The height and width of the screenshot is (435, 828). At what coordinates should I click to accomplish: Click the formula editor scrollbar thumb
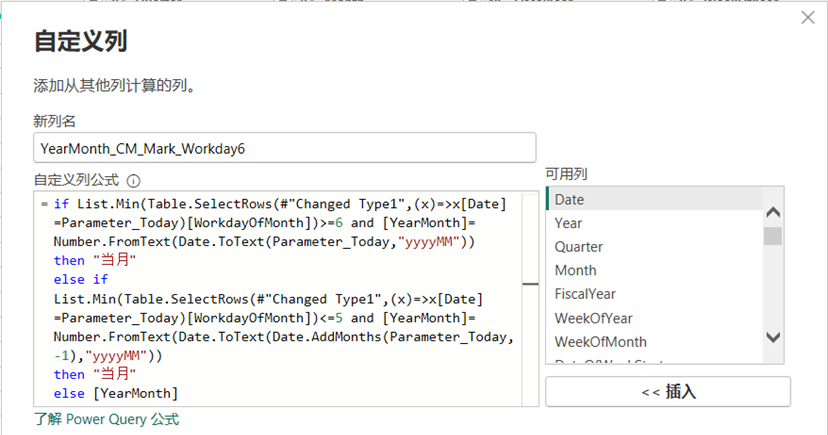click(530, 284)
